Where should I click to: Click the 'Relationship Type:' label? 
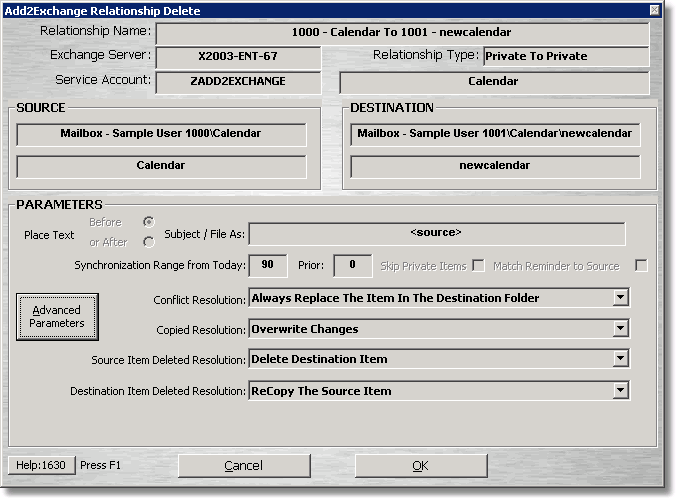coord(426,55)
